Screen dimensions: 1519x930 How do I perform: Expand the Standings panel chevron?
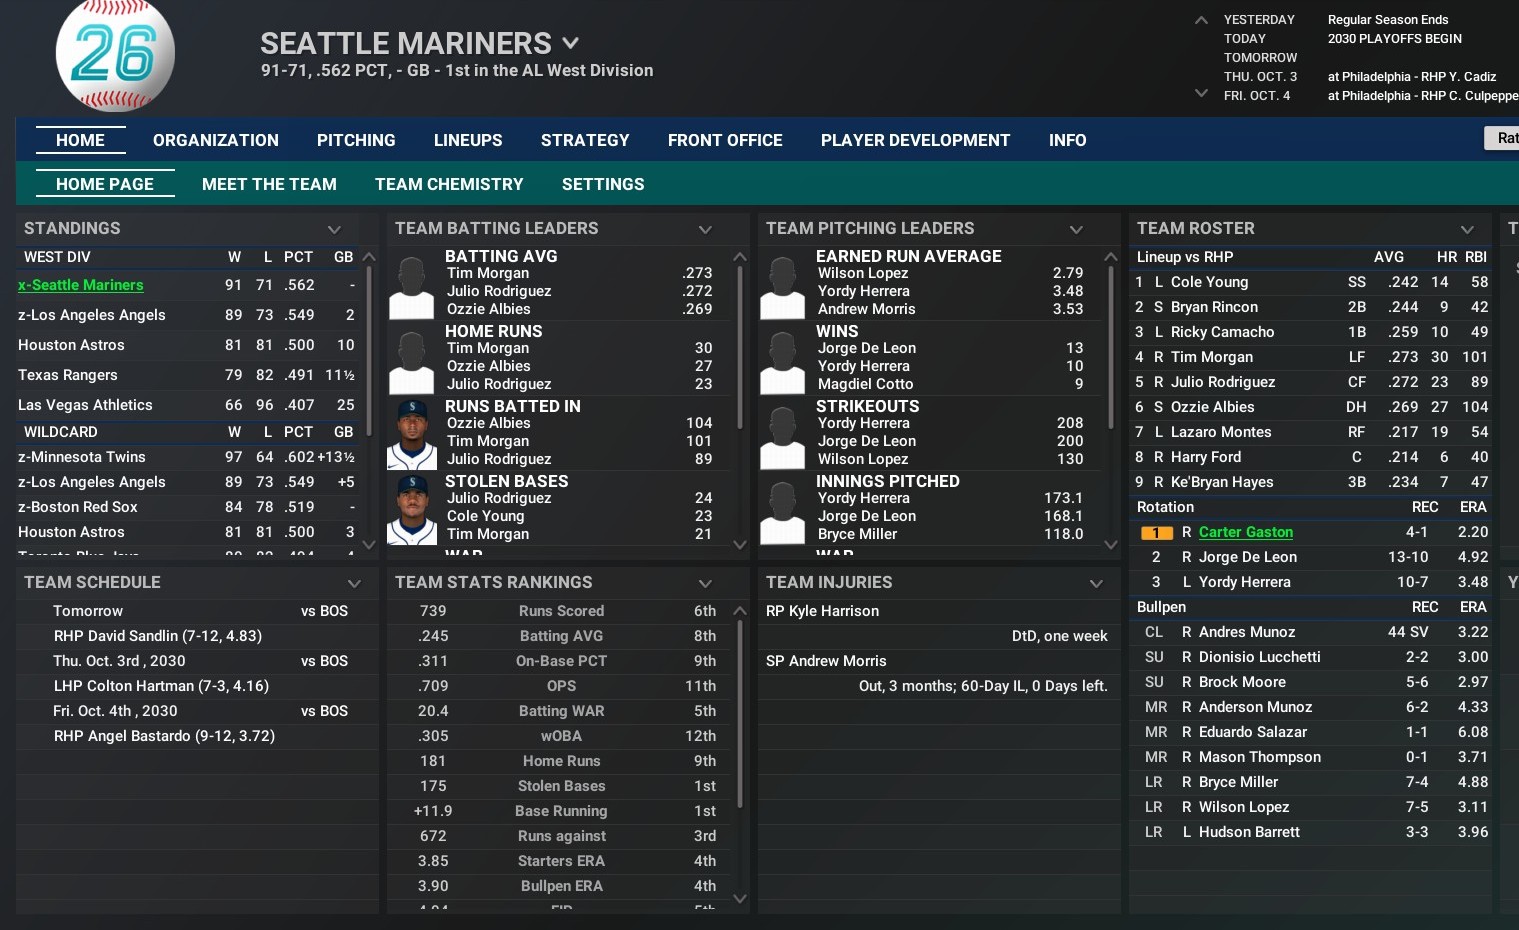point(334,229)
